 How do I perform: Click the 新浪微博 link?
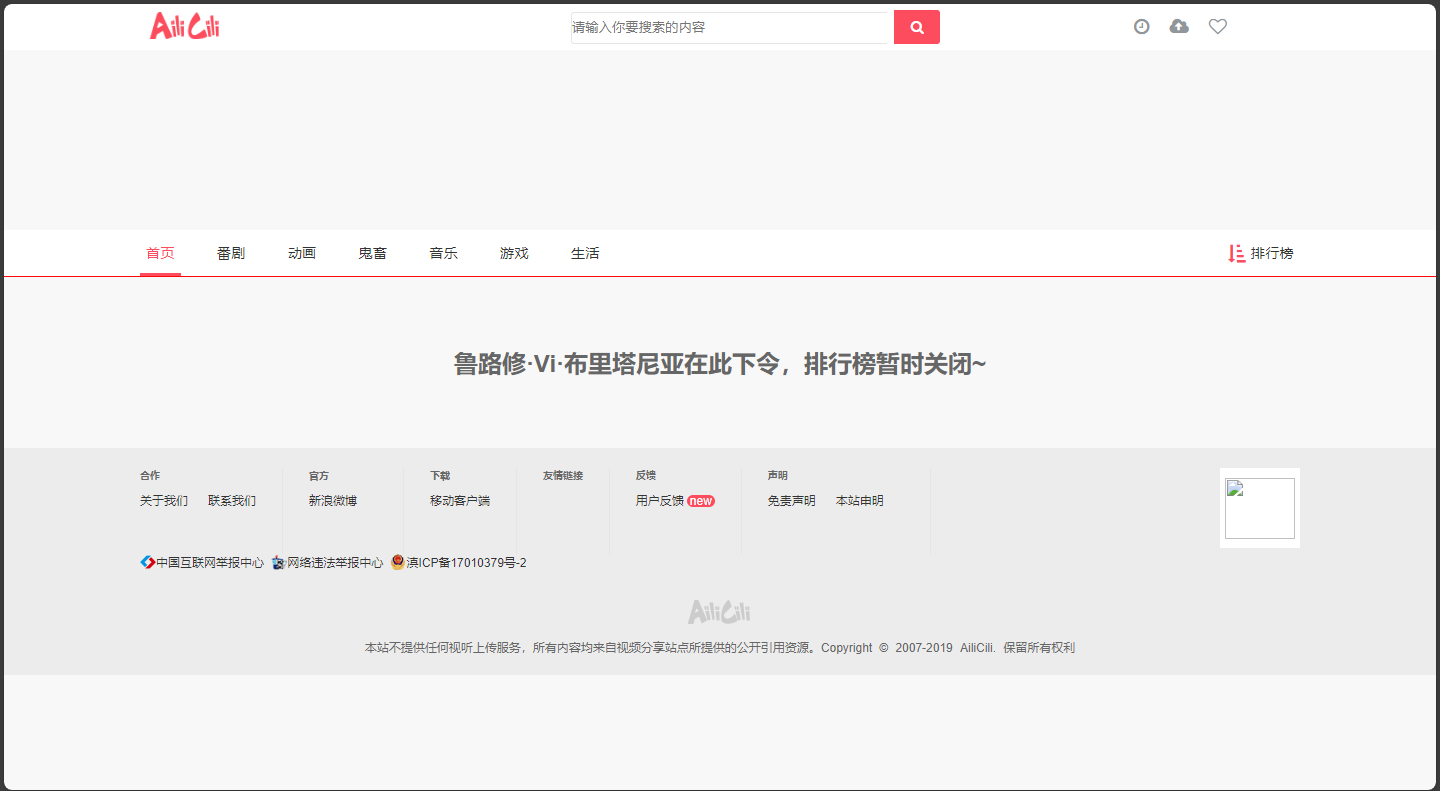click(333, 501)
